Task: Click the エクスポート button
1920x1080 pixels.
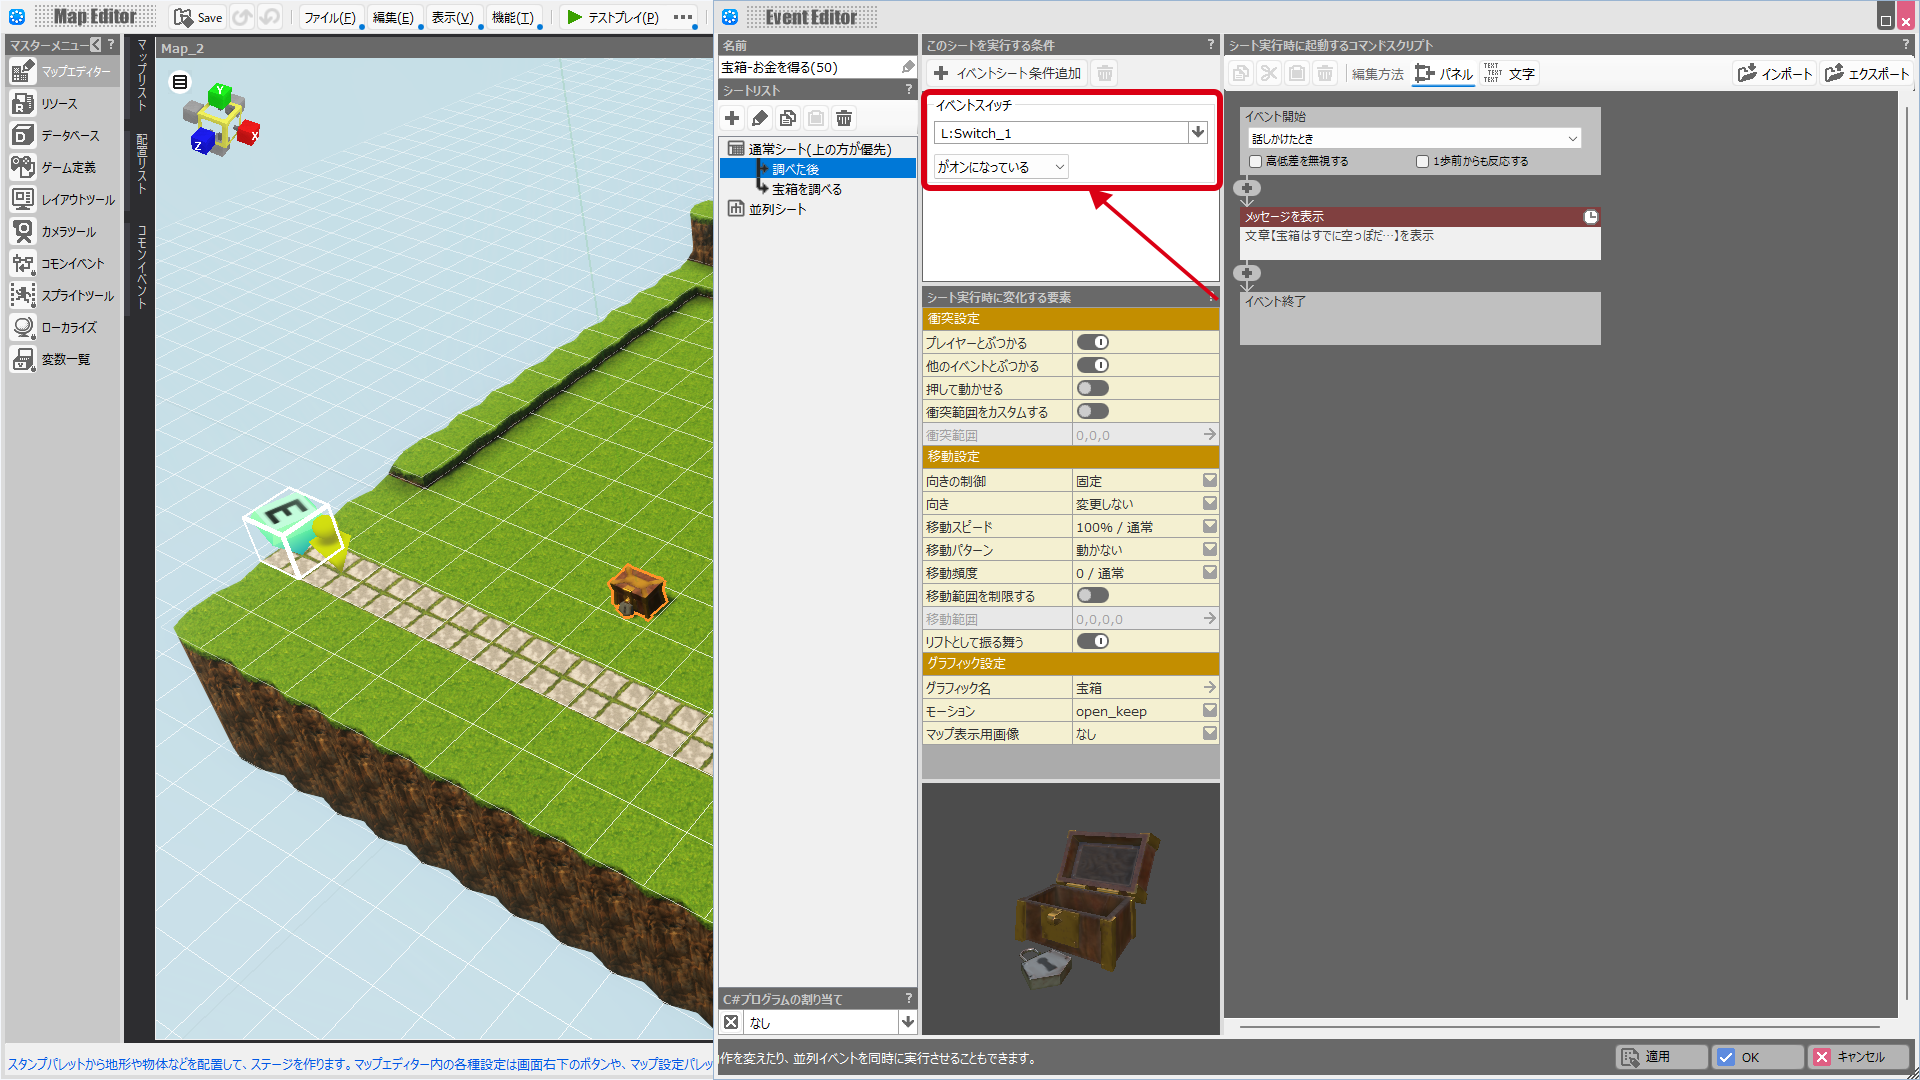Action: 1866,74
